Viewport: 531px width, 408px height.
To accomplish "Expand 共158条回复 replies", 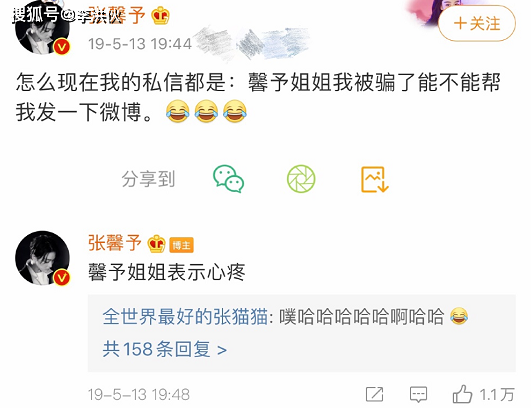I will [x=165, y=349].
